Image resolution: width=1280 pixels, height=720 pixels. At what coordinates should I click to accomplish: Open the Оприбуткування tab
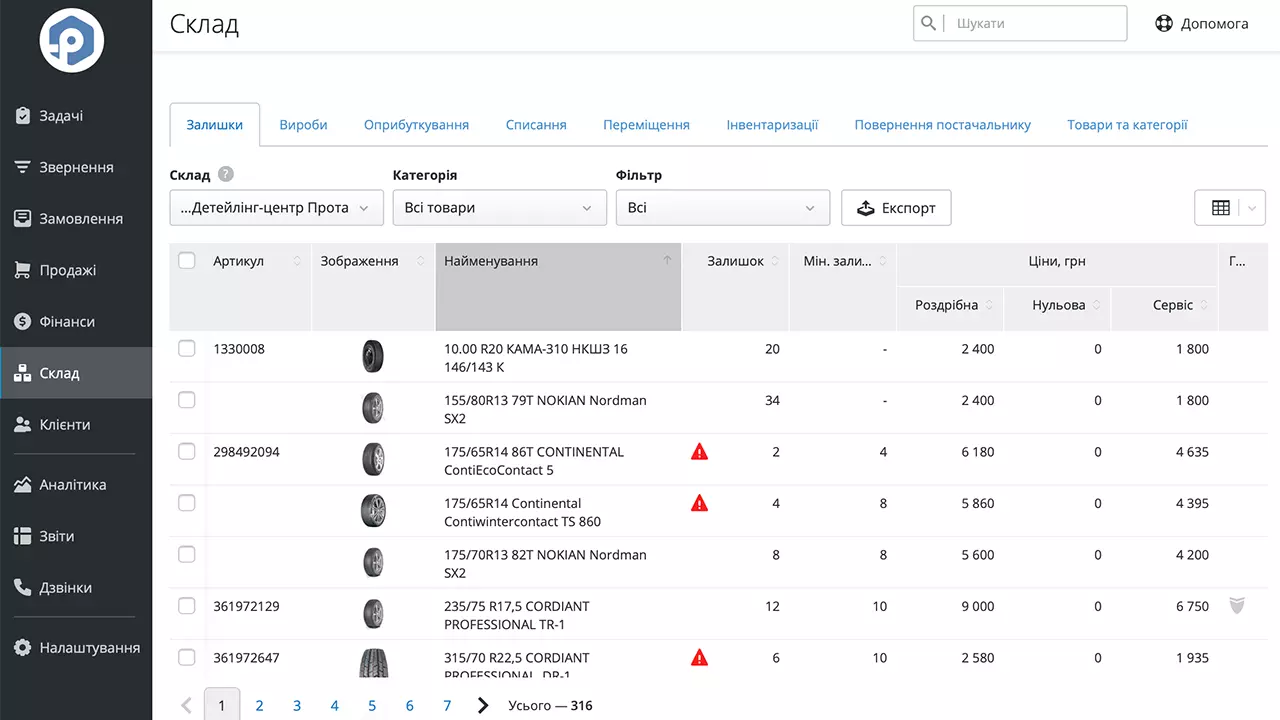(416, 125)
